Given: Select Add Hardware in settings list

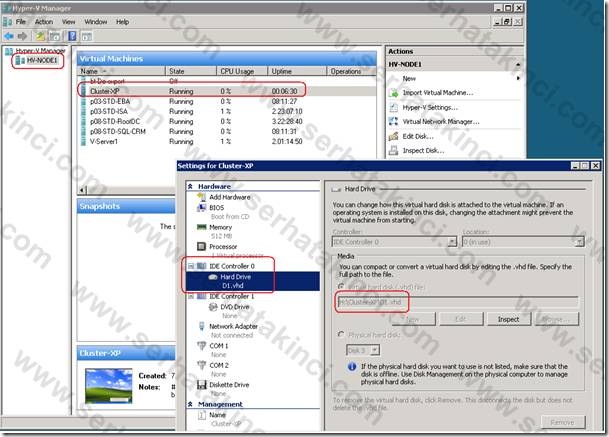Looking at the screenshot, I should (x=230, y=197).
